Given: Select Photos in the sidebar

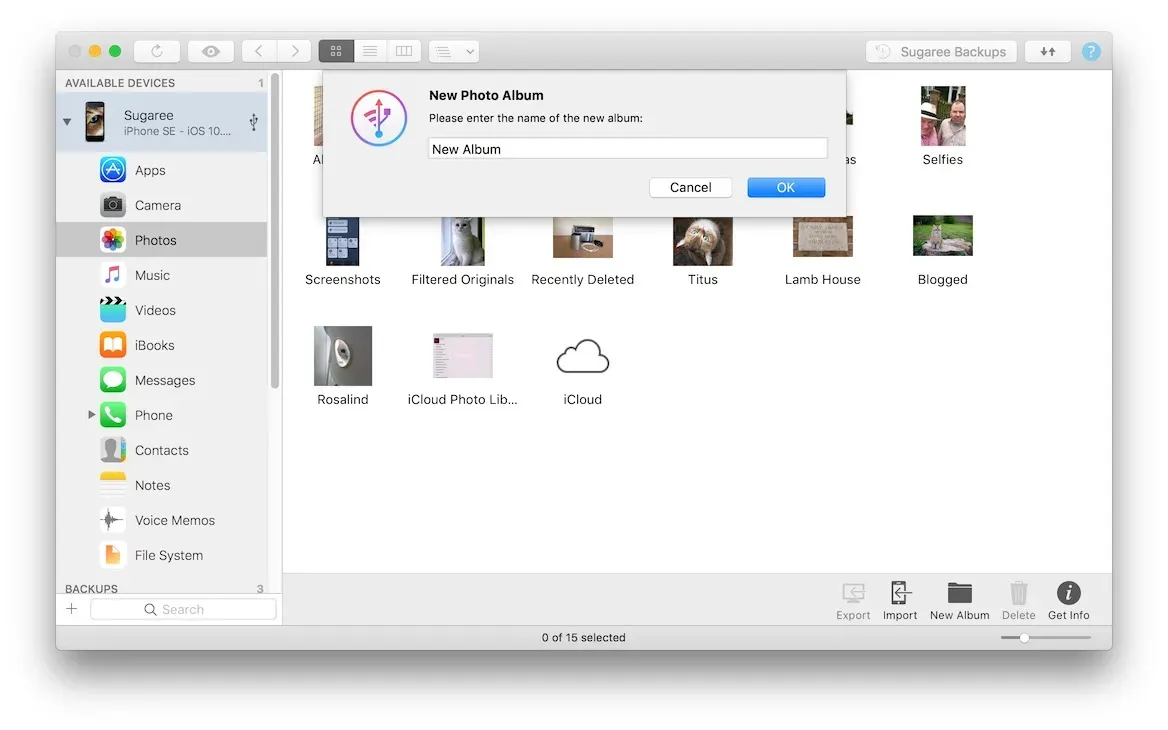Looking at the screenshot, I should click(155, 240).
